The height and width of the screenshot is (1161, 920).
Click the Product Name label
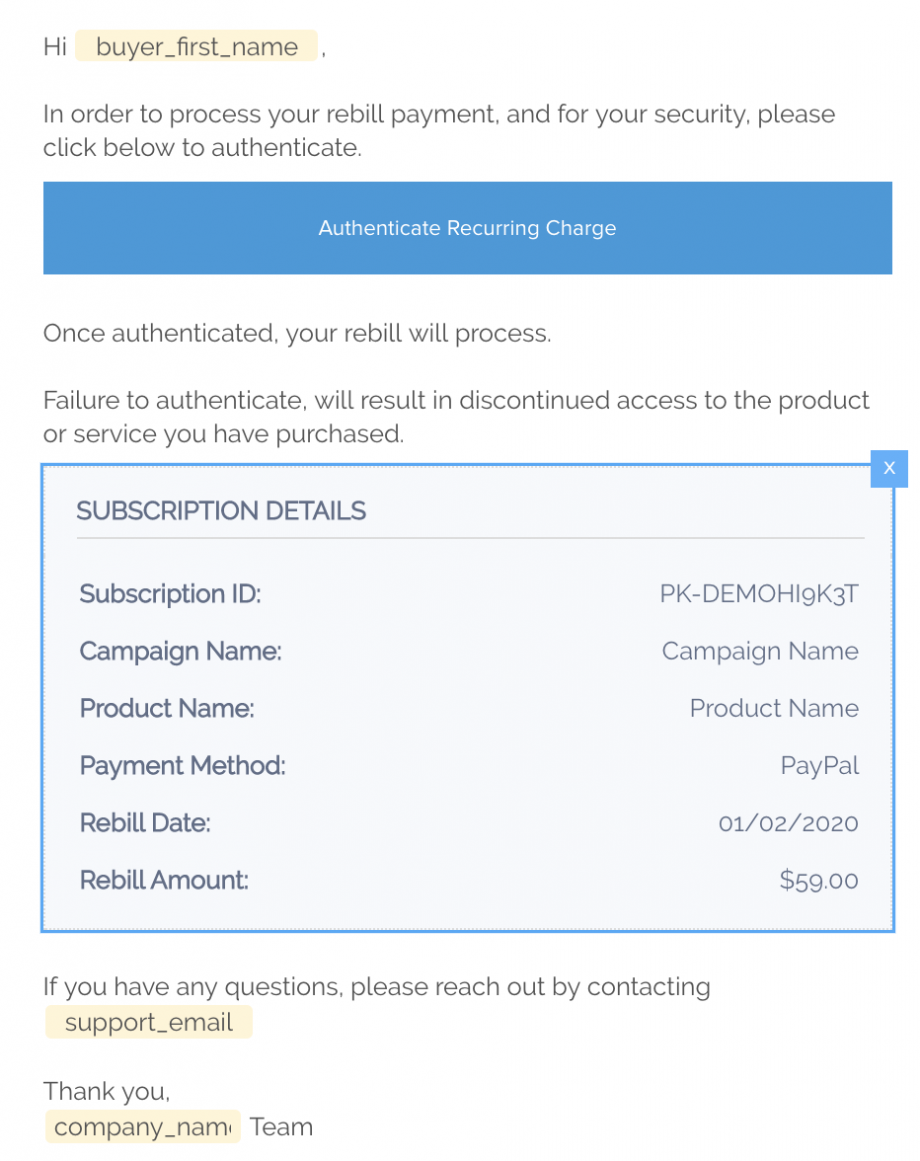tap(167, 708)
